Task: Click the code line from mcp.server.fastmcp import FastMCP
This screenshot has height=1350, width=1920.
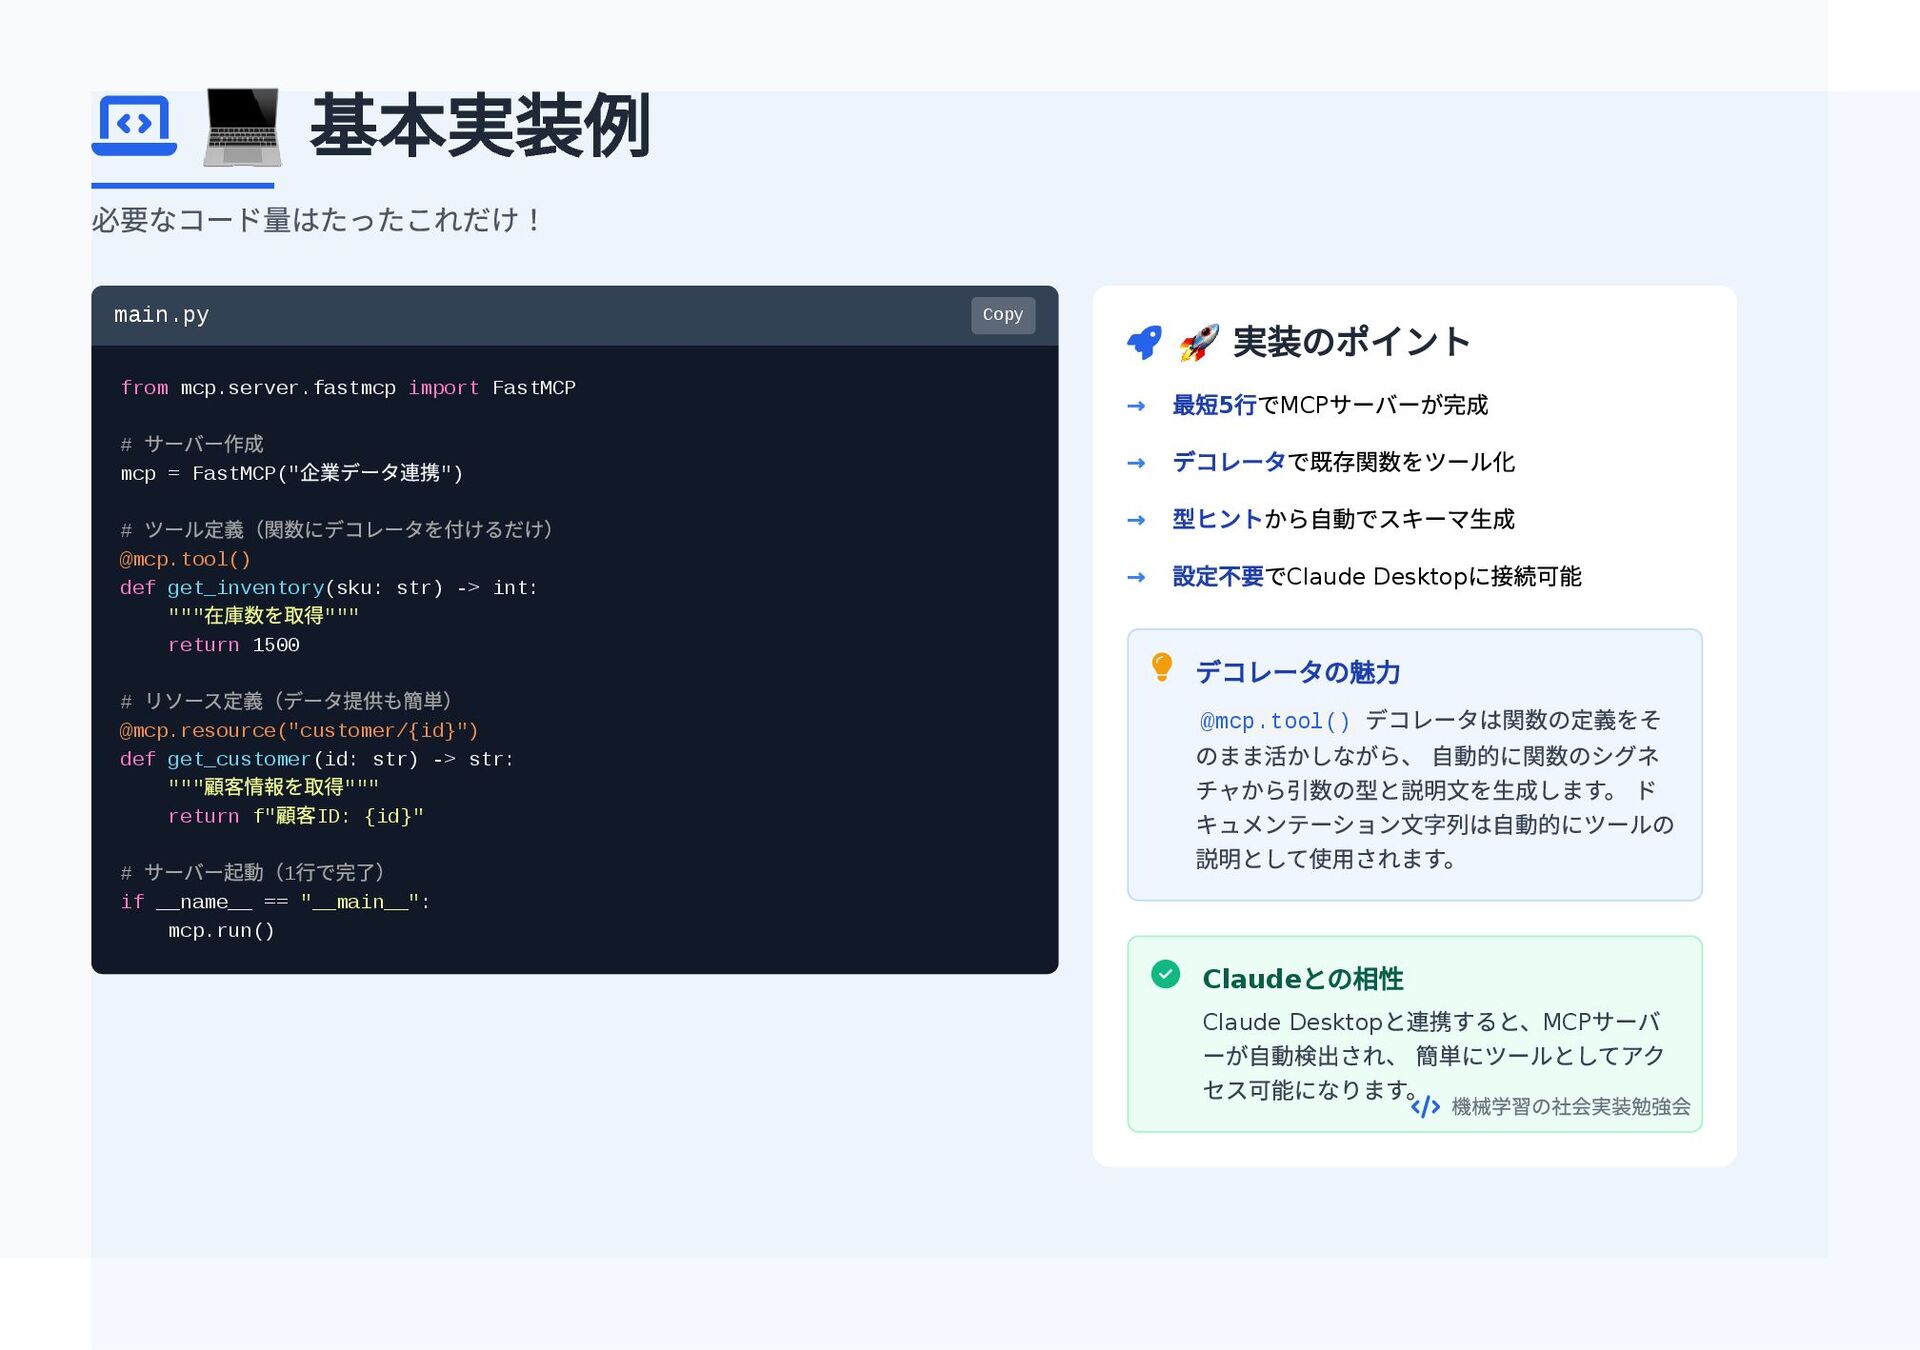Action: [348, 388]
